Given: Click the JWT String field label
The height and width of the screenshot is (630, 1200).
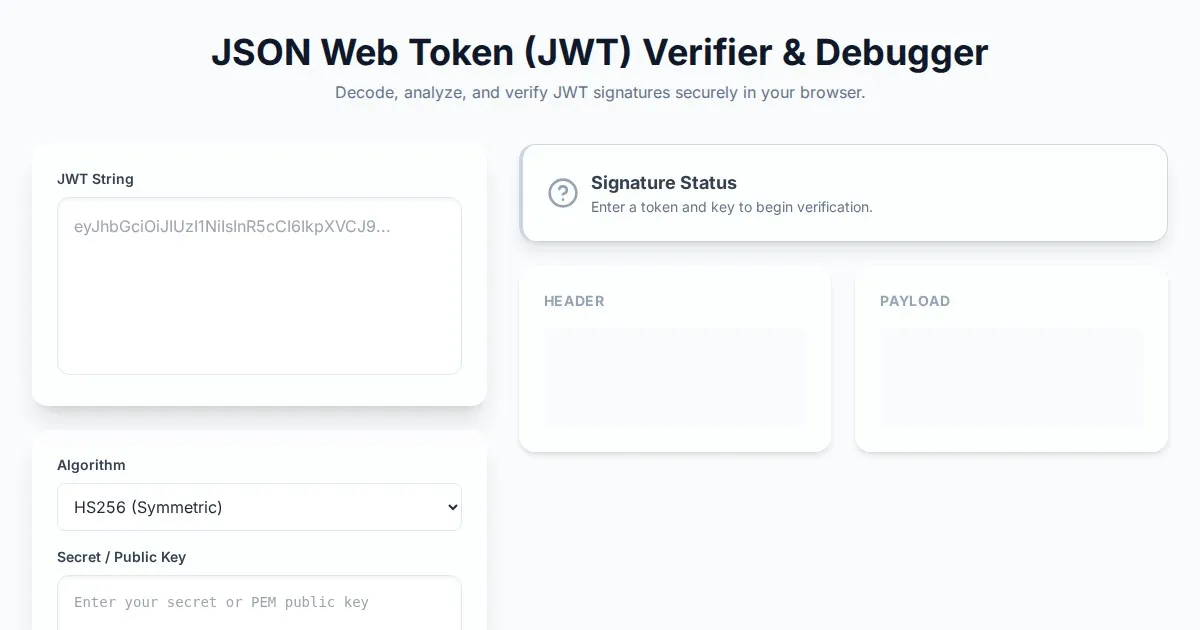Looking at the screenshot, I should pos(95,179).
